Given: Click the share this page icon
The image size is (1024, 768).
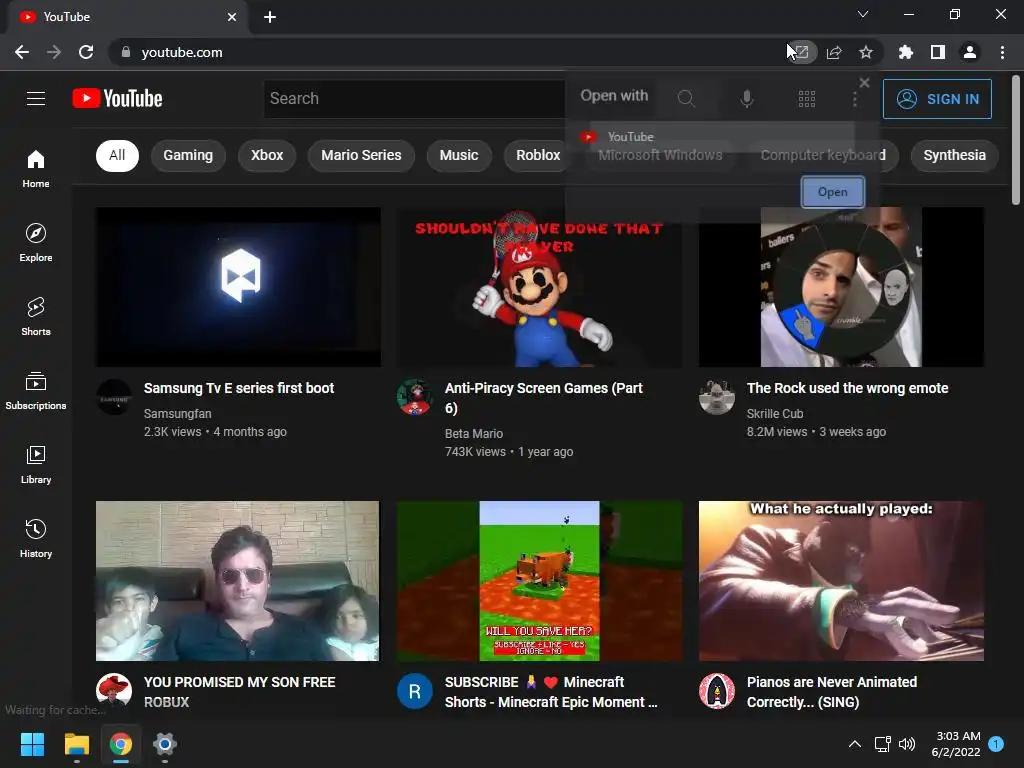Looking at the screenshot, I should pyautogui.click(x=834, y=52).
